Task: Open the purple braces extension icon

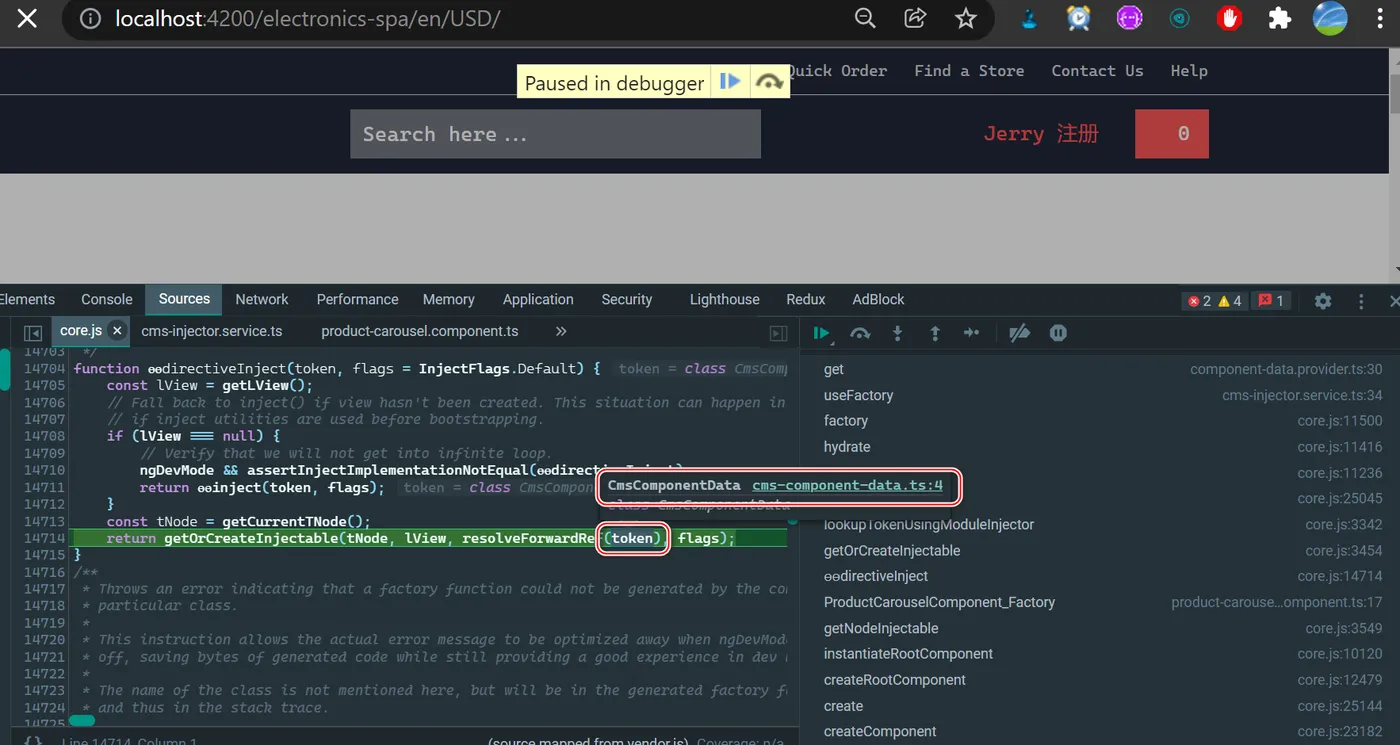Action: tap(1129, 19)
